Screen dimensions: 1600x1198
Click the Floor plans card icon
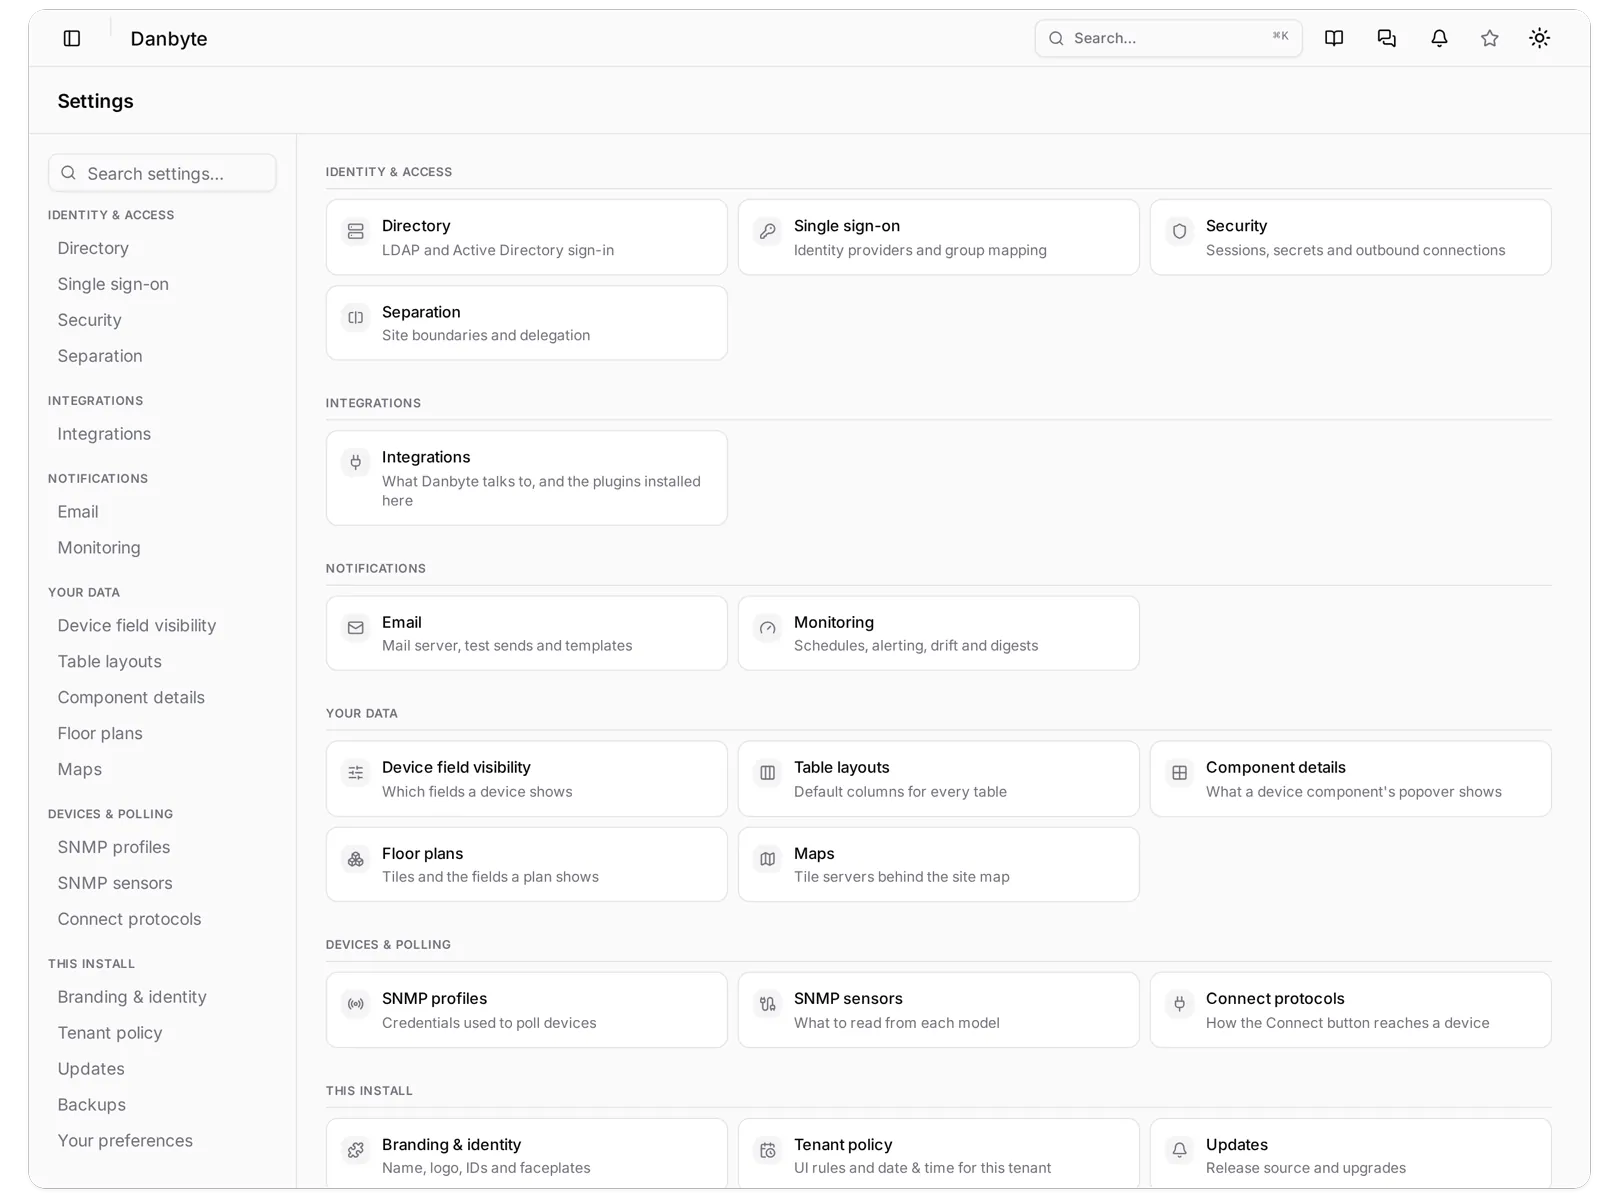click(356, 859)
